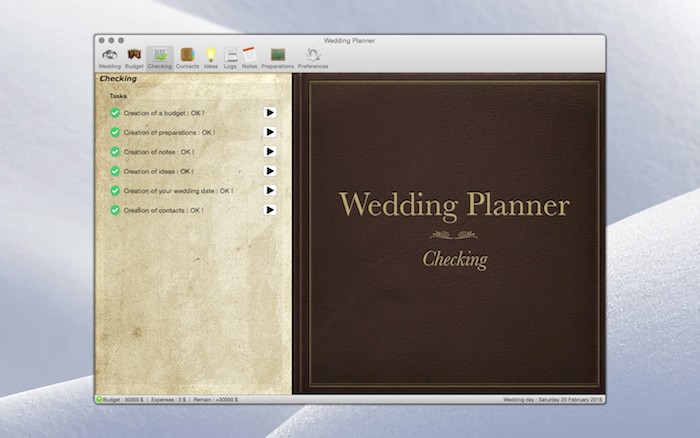Toggle green check for contacts creation
The width and height of the screenshot is (700, 438).
tap(115, 210)
